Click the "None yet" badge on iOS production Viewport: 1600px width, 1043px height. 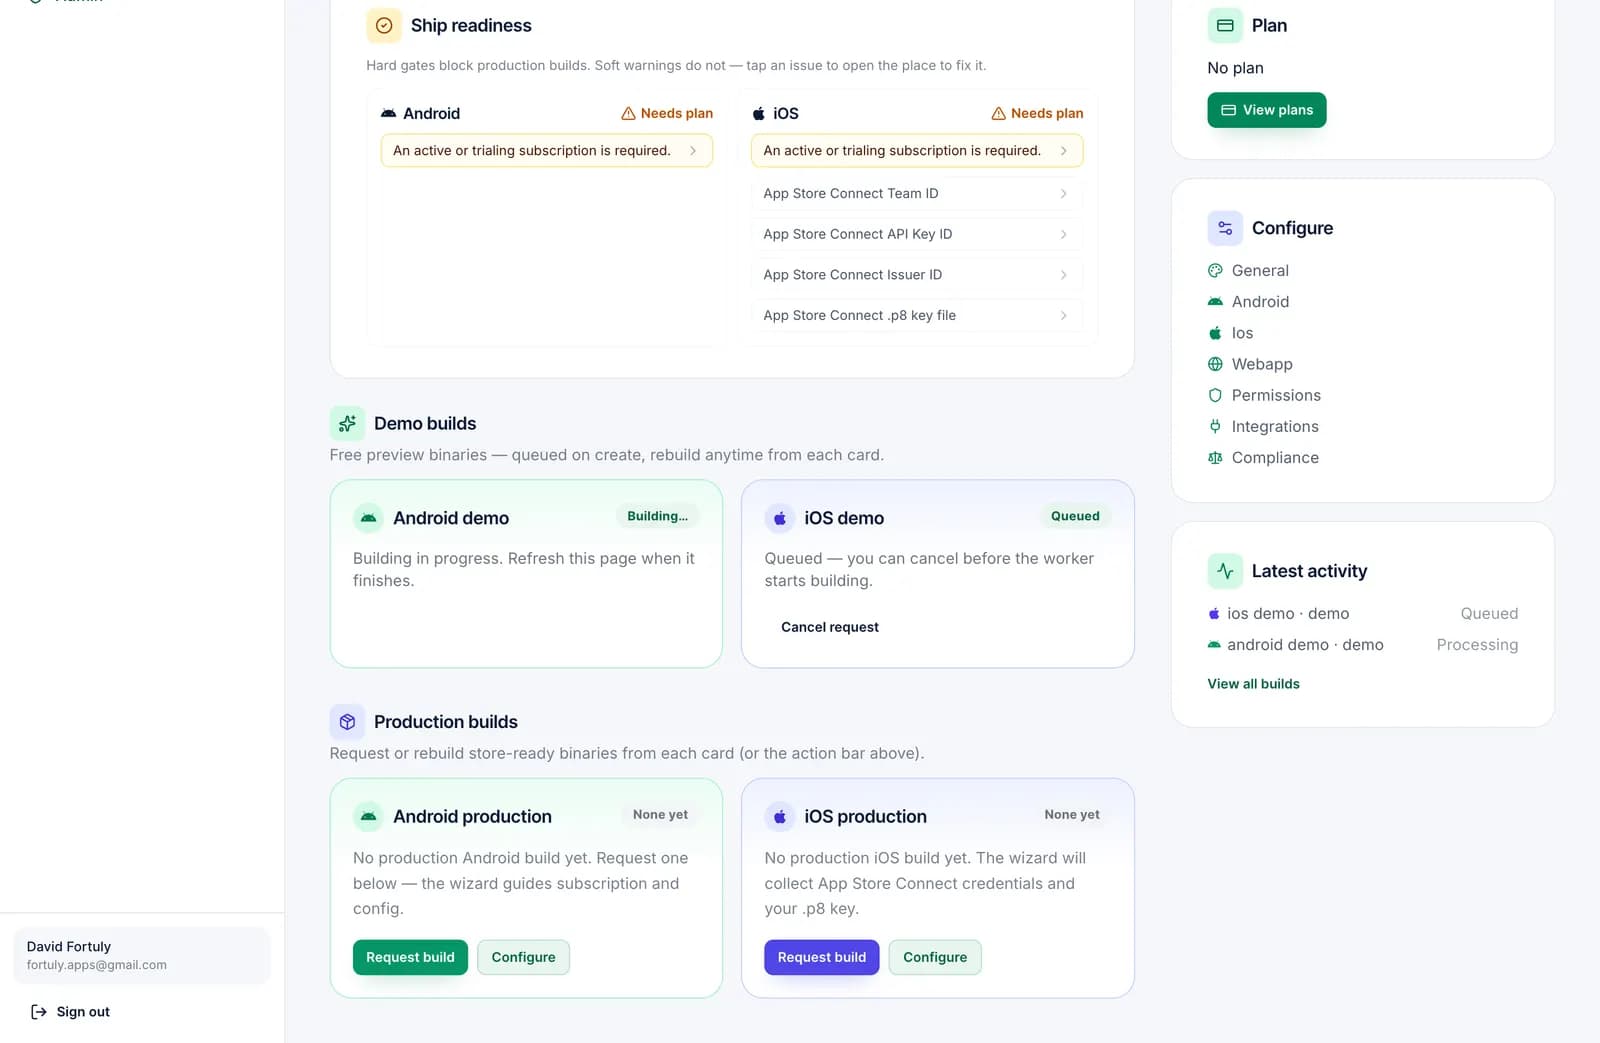[x=1072, y=815]
